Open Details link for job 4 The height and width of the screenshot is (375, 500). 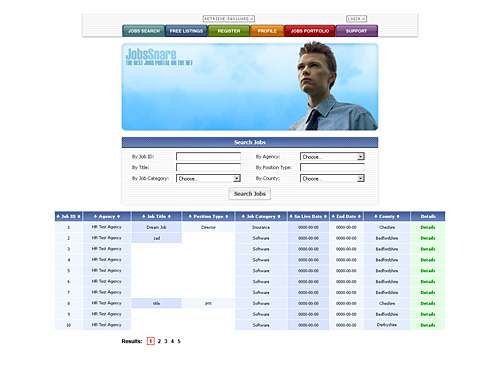(x=428, y=260)
